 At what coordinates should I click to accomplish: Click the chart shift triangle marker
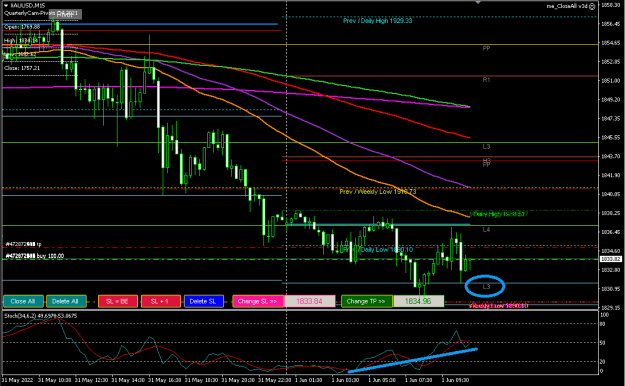point(478,2)
